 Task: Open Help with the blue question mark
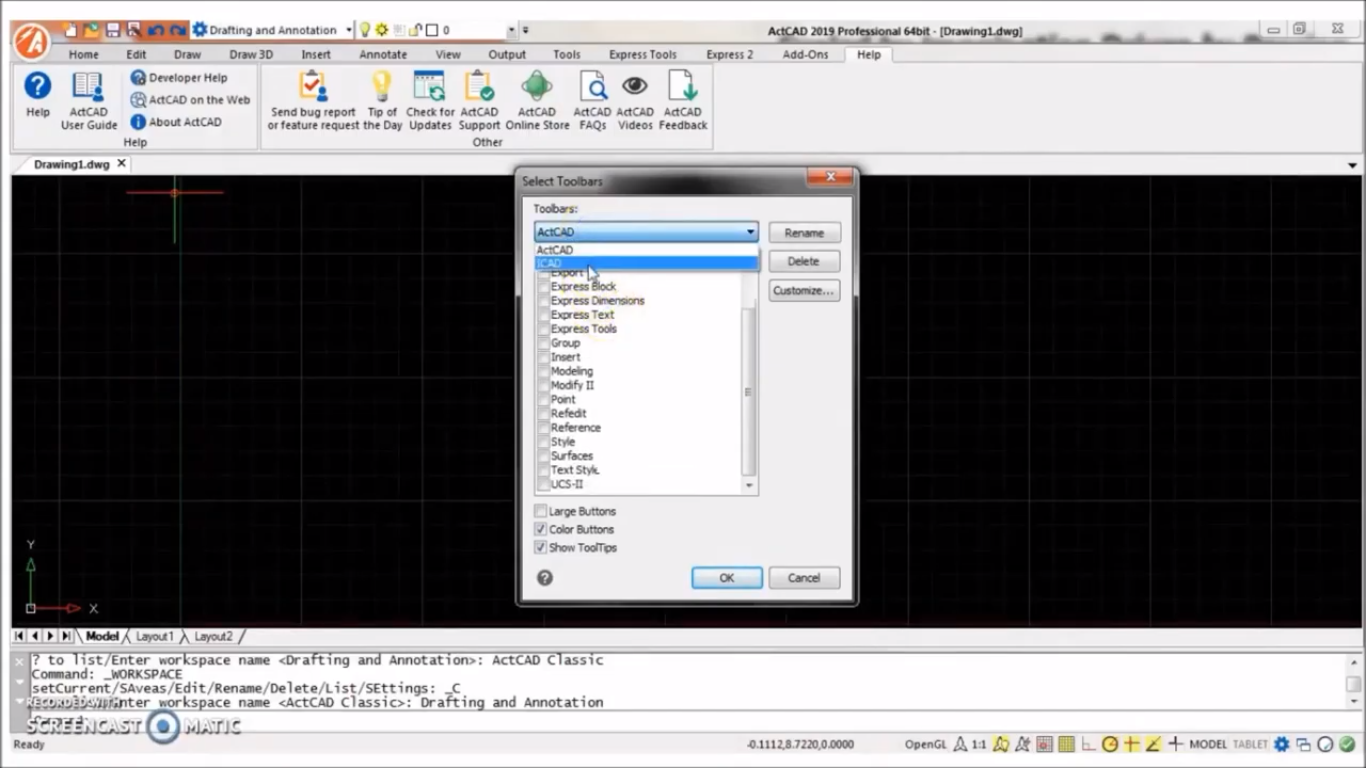pyautogui.click(x=38, y=95)
